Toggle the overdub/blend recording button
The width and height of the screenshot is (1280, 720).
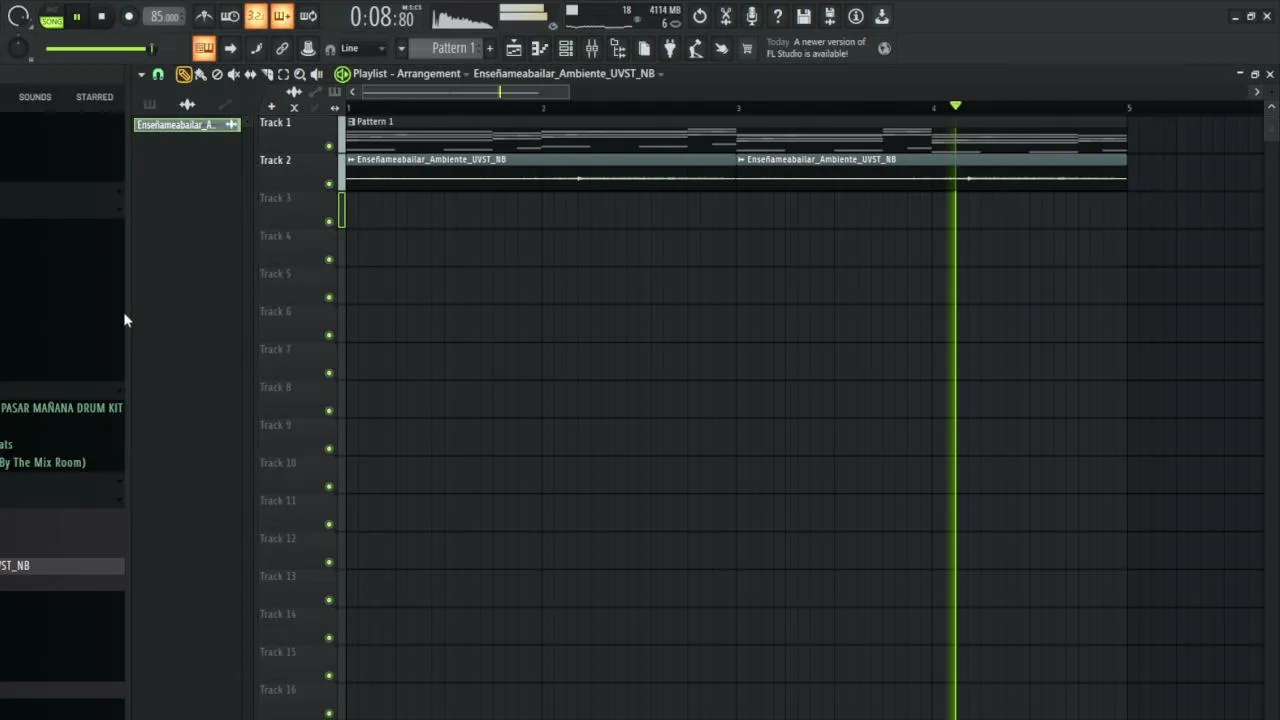282,16
